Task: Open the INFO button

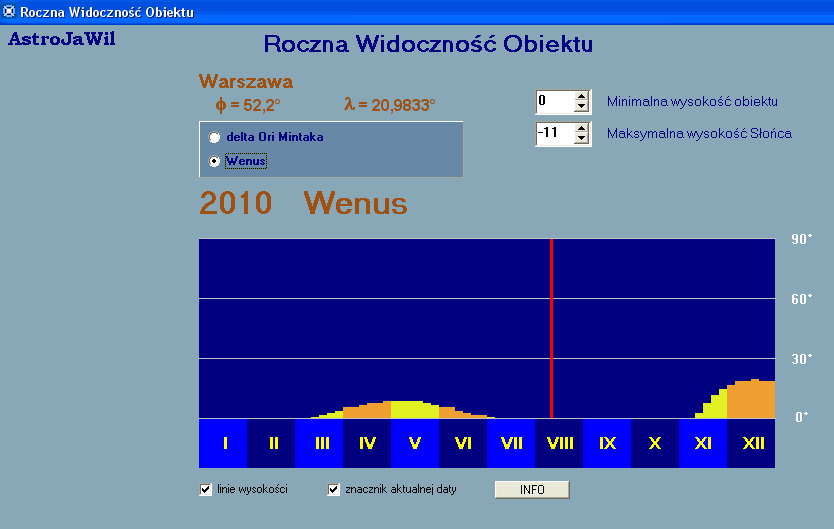Action: (532, 490)
